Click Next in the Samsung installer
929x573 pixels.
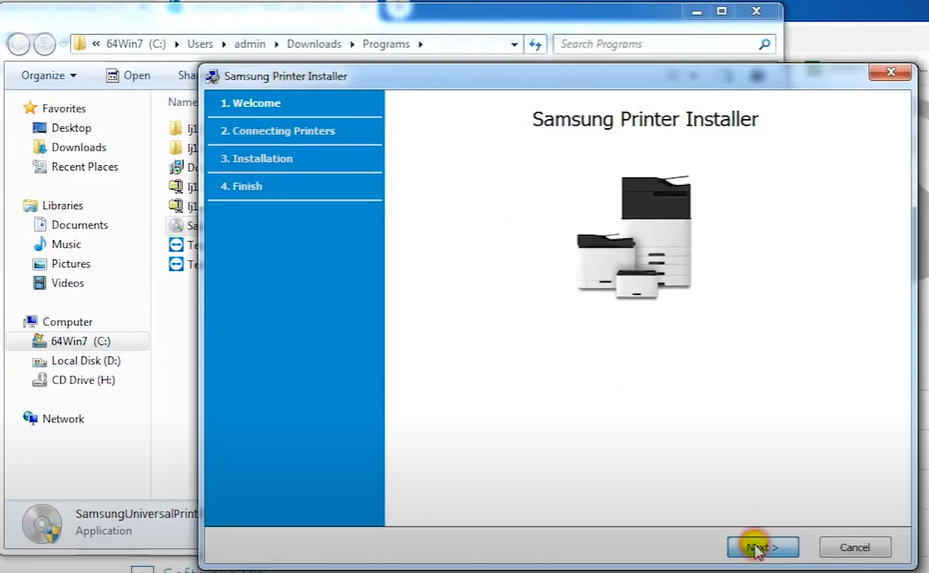coord(763,547)
